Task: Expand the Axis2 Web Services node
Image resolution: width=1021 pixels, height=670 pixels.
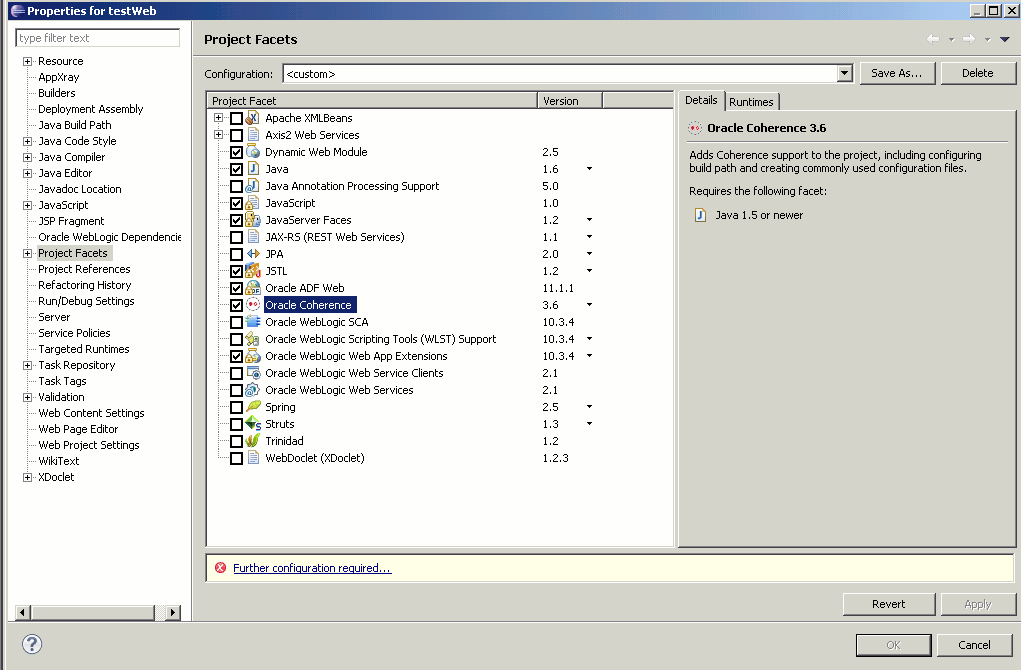Action: [219, 135]
